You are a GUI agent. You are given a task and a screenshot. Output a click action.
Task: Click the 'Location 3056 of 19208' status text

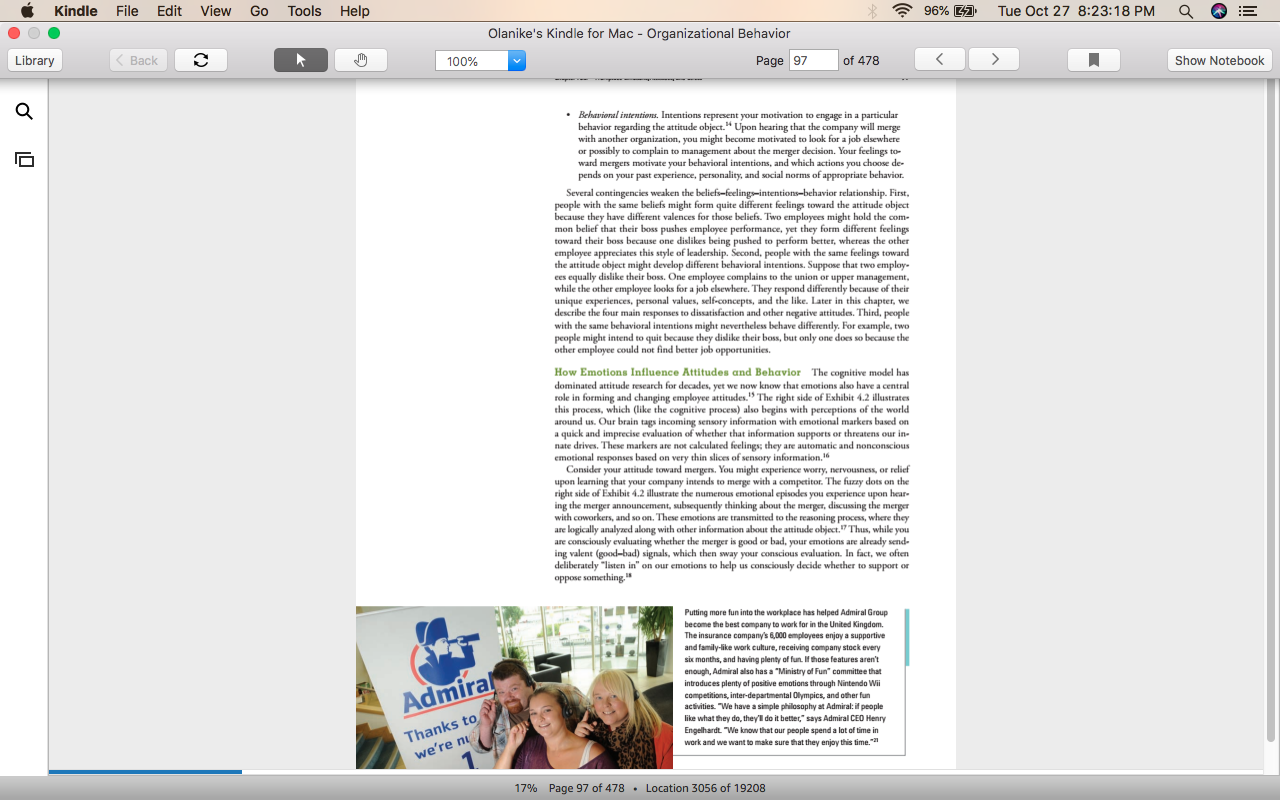coord(706,788)
